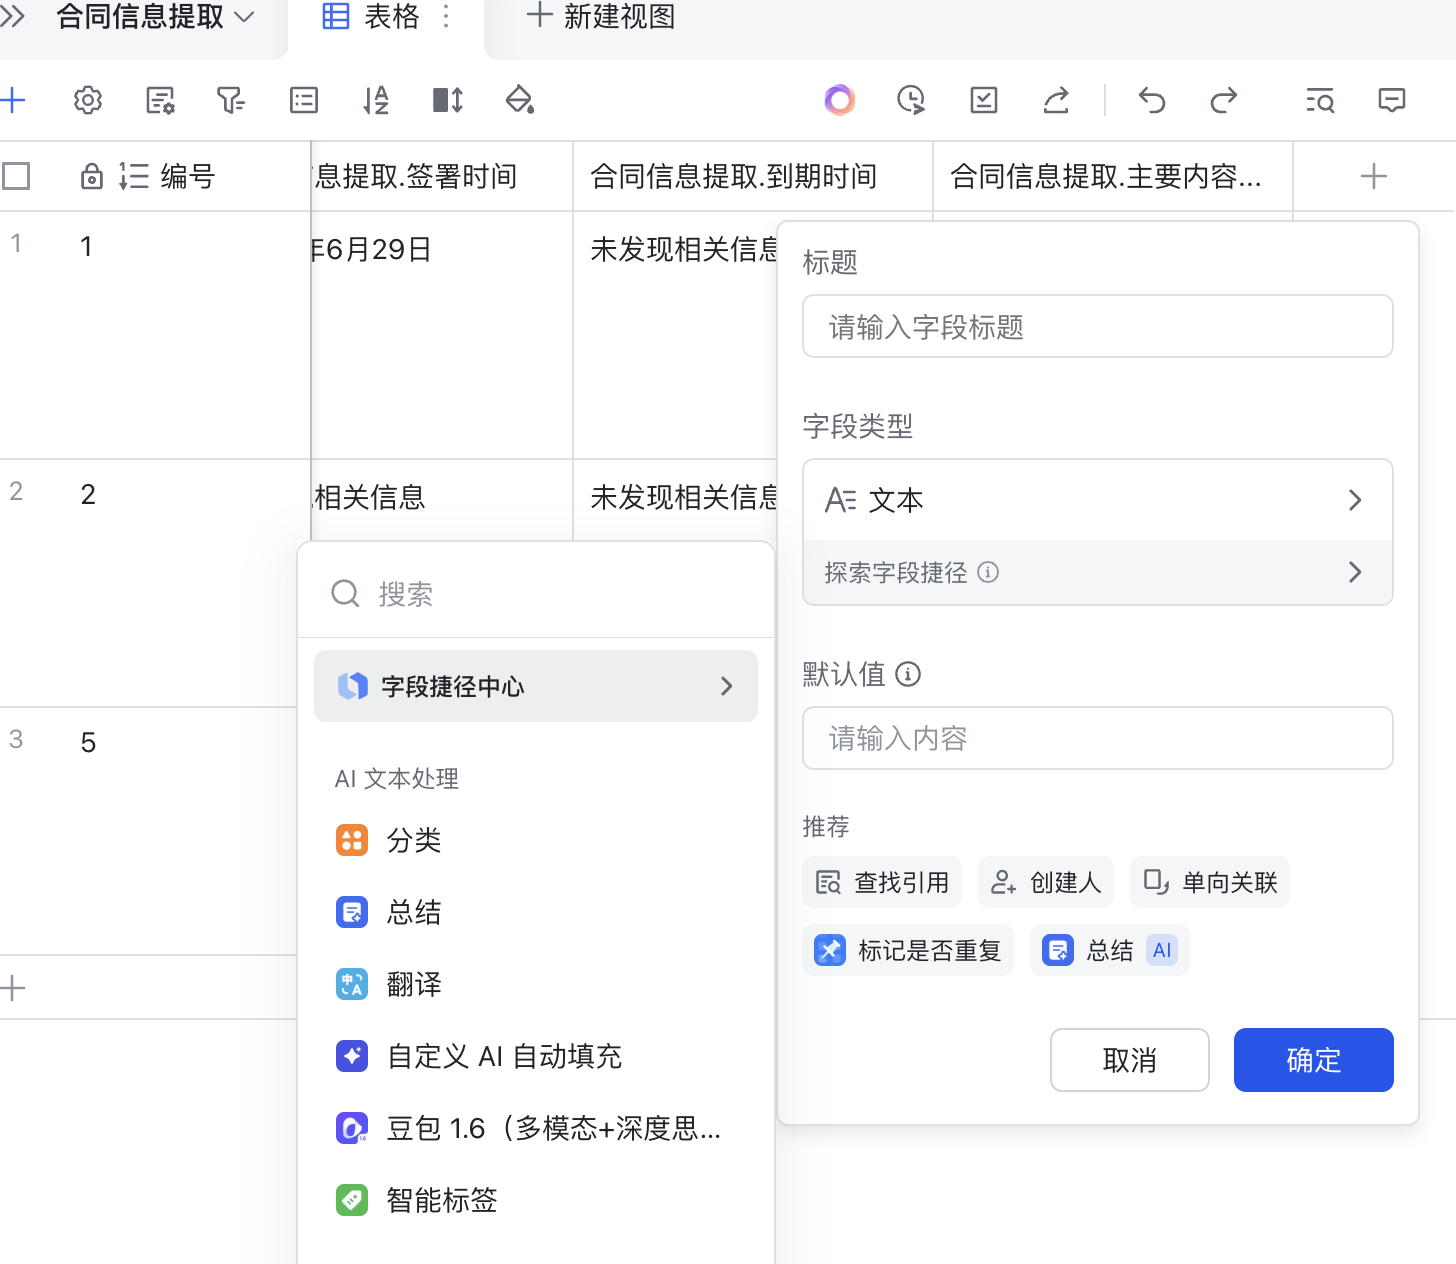Click the find-in-table search icon

[x=1320, y=100]
